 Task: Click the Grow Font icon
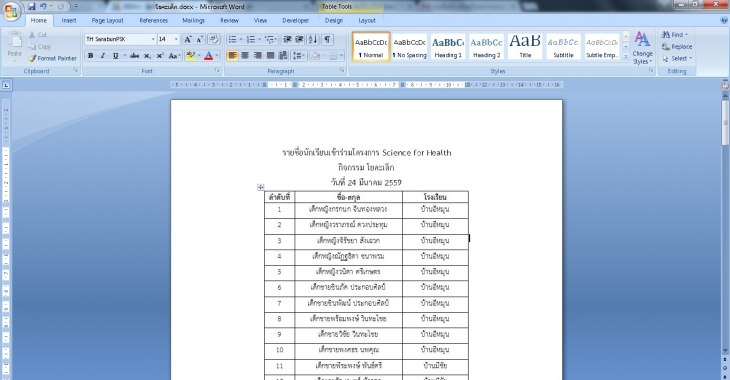pos(188,40)
